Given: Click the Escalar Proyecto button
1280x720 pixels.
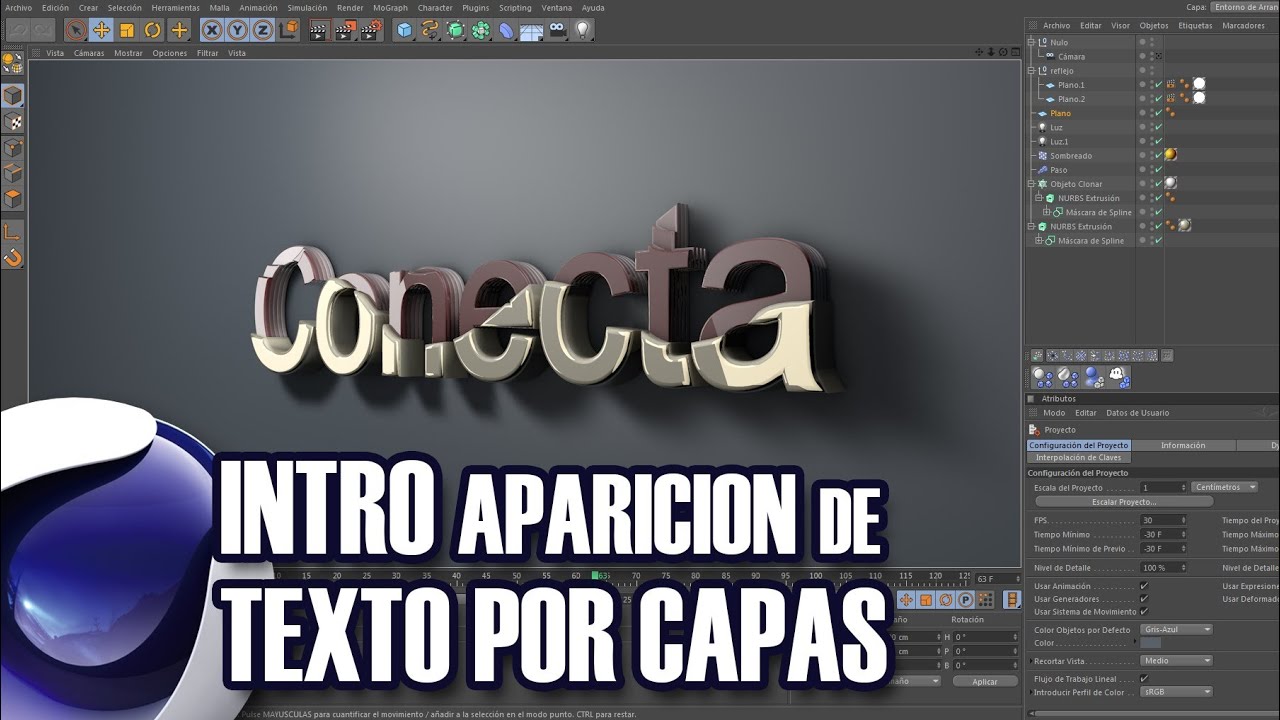Looking at the screenshot, I should pos(1124,502).
